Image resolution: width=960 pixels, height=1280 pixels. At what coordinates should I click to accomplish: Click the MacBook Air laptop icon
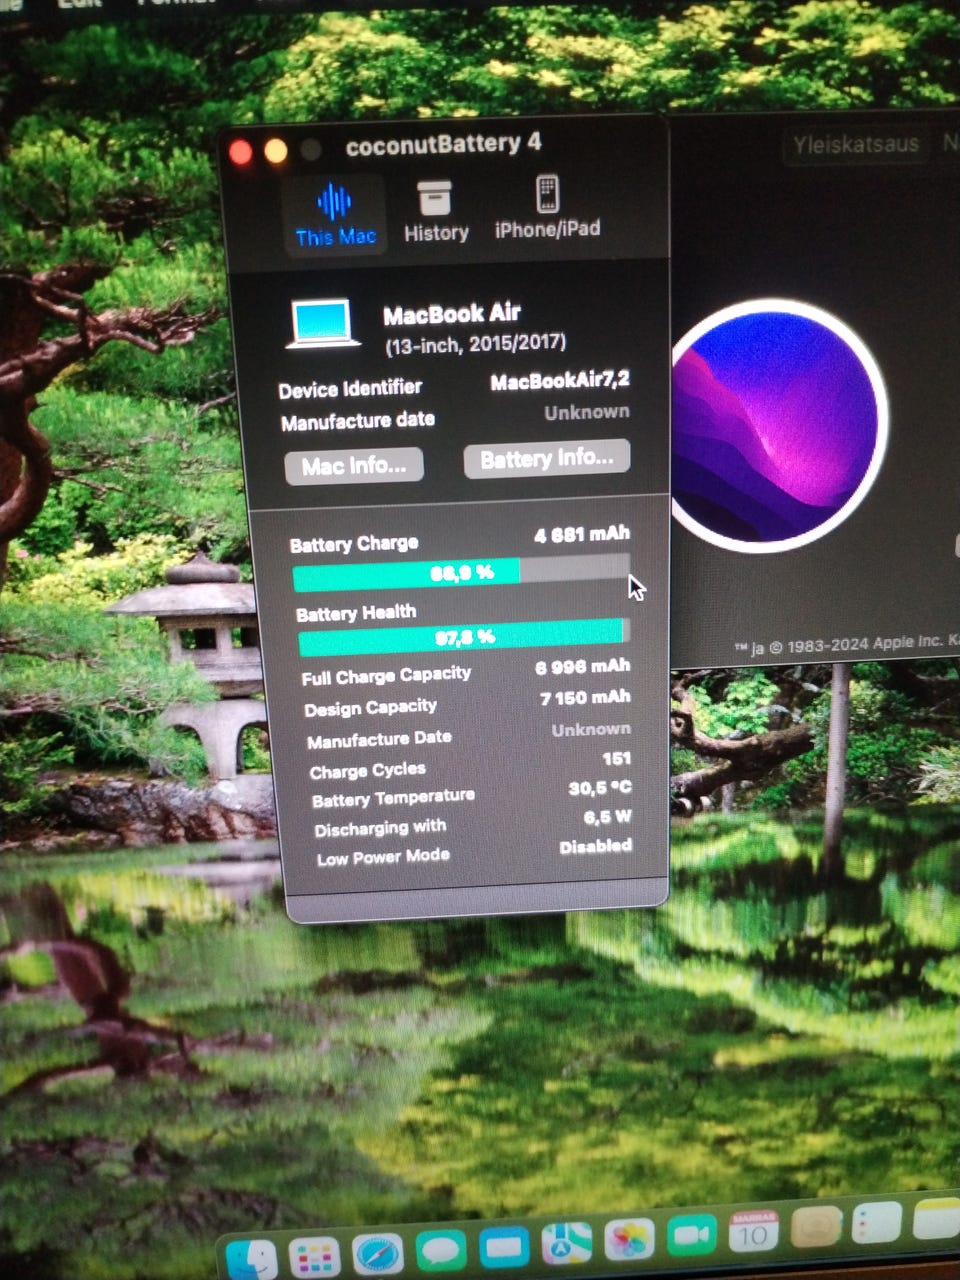coord(322,325)
